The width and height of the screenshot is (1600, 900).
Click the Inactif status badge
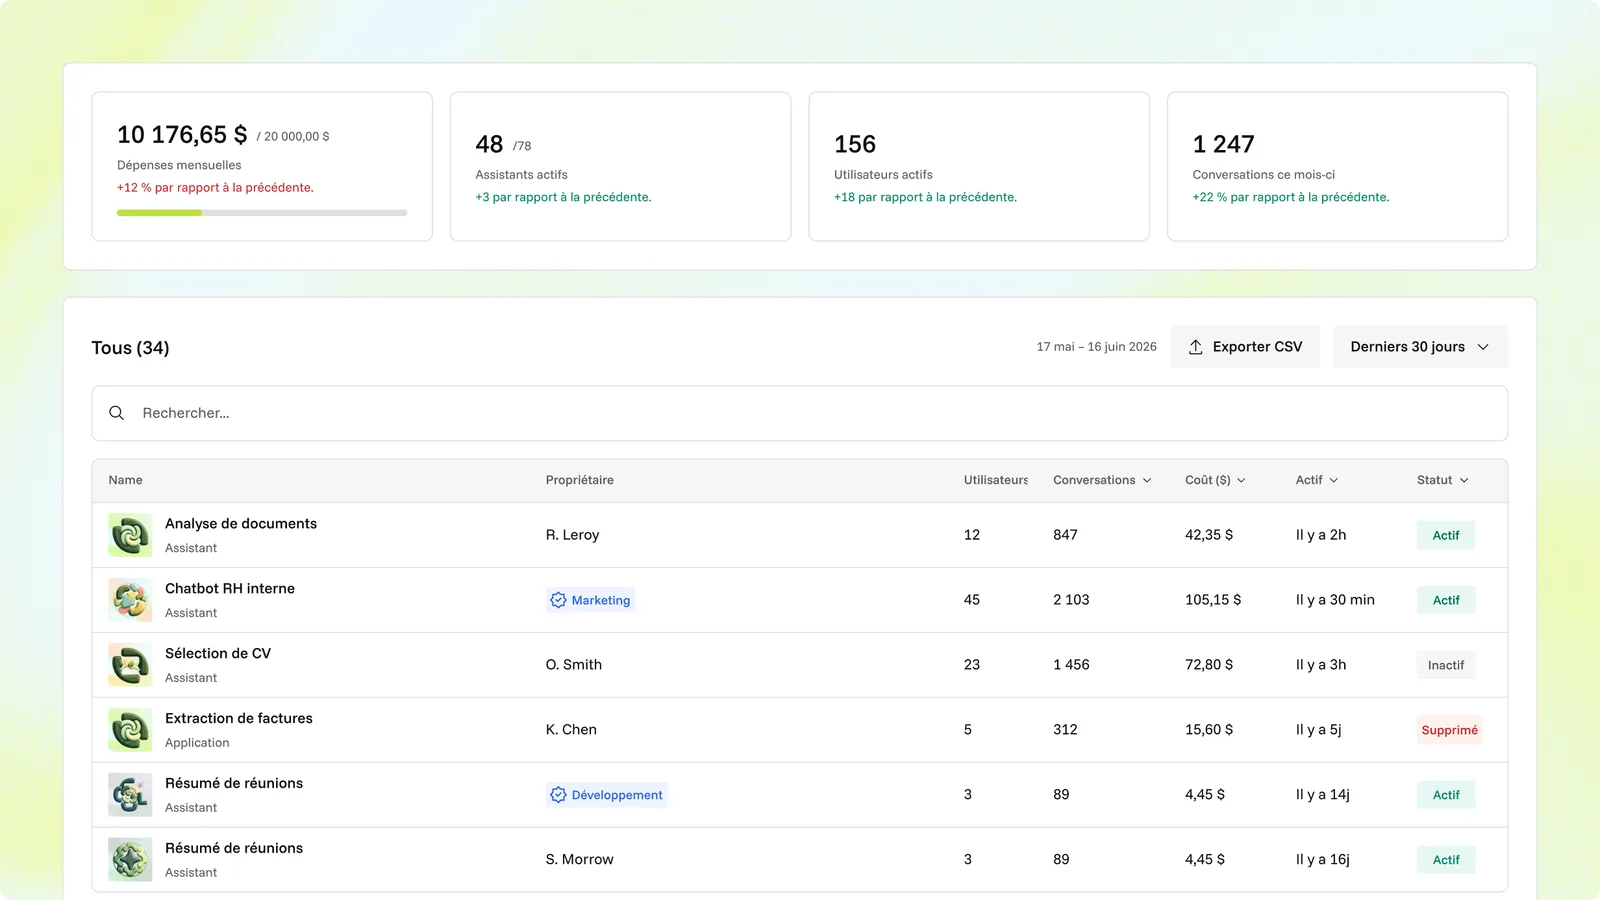click(1446, 665)
